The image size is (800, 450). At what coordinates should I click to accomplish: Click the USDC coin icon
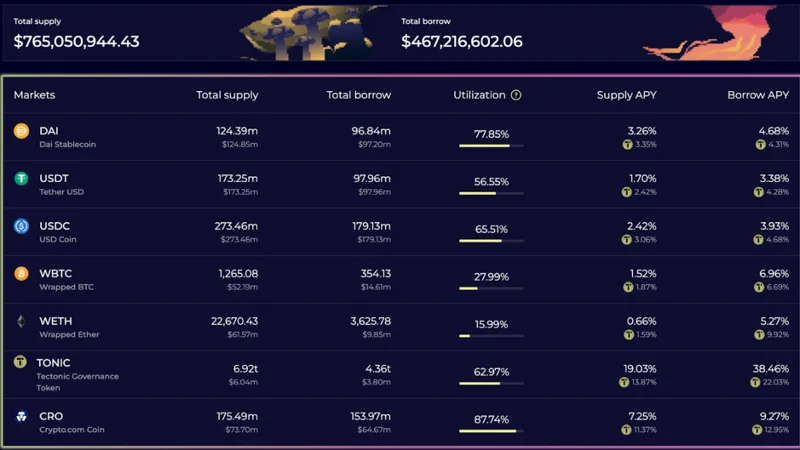coord(21,226)
